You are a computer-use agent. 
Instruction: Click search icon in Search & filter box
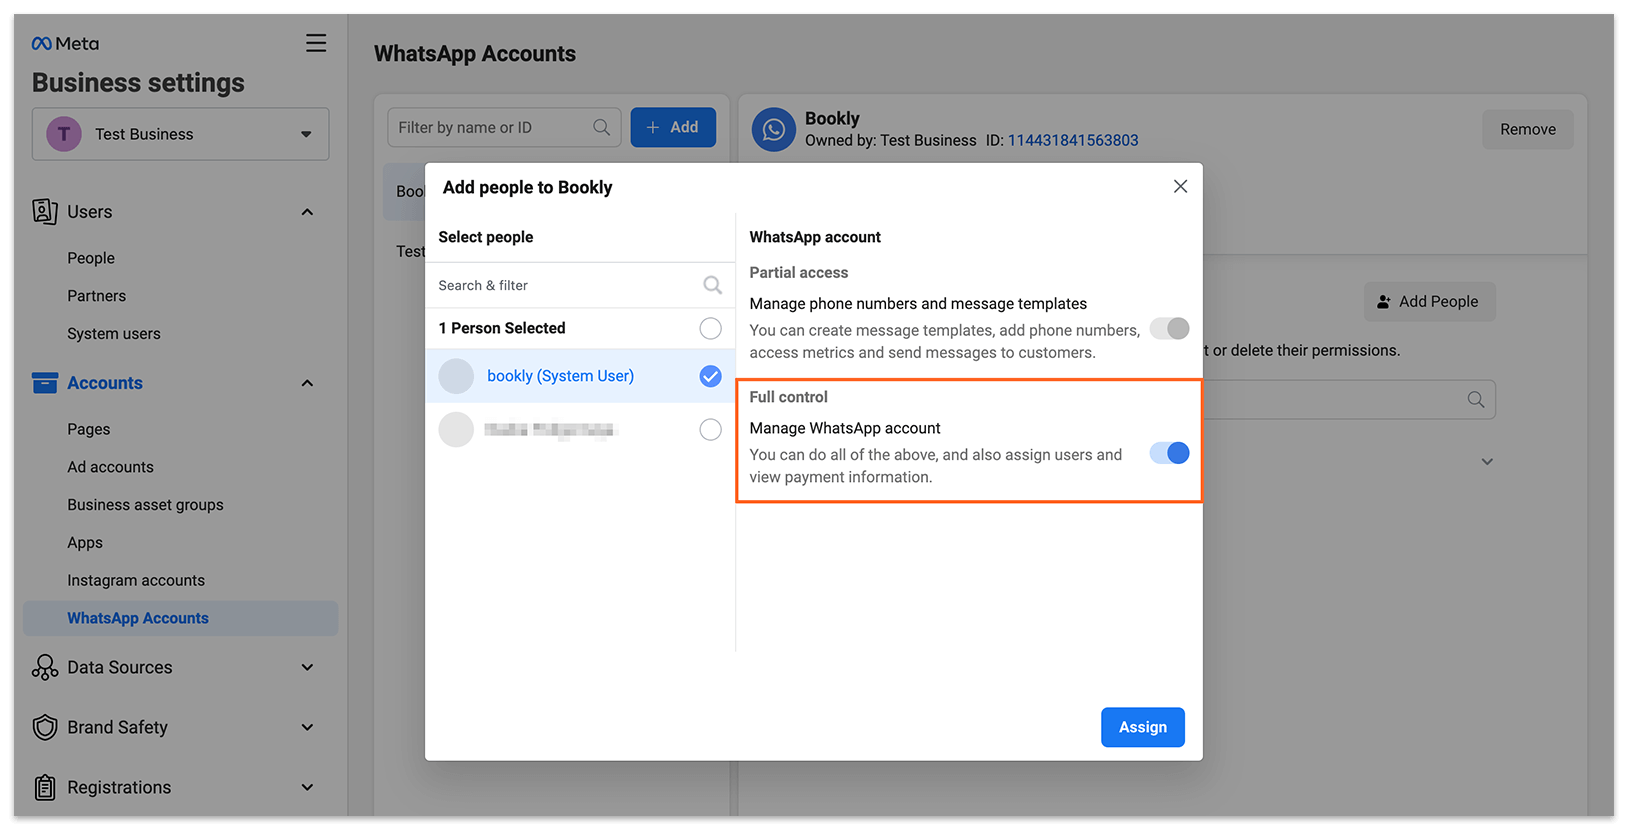click(x=712, y=285)
